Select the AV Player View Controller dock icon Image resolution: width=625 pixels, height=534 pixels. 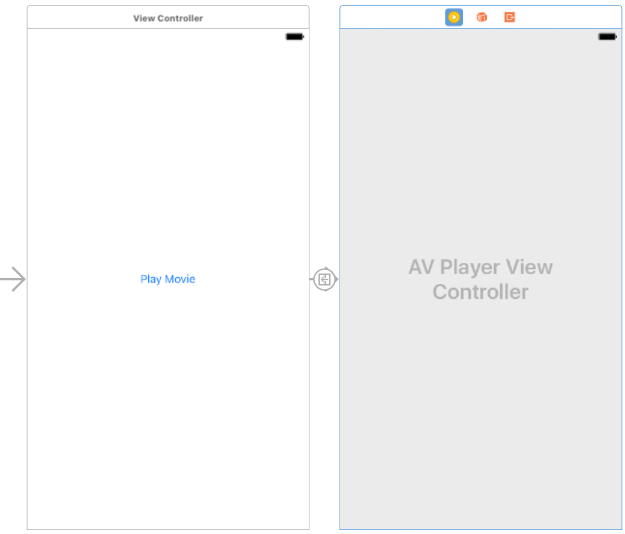454,17
